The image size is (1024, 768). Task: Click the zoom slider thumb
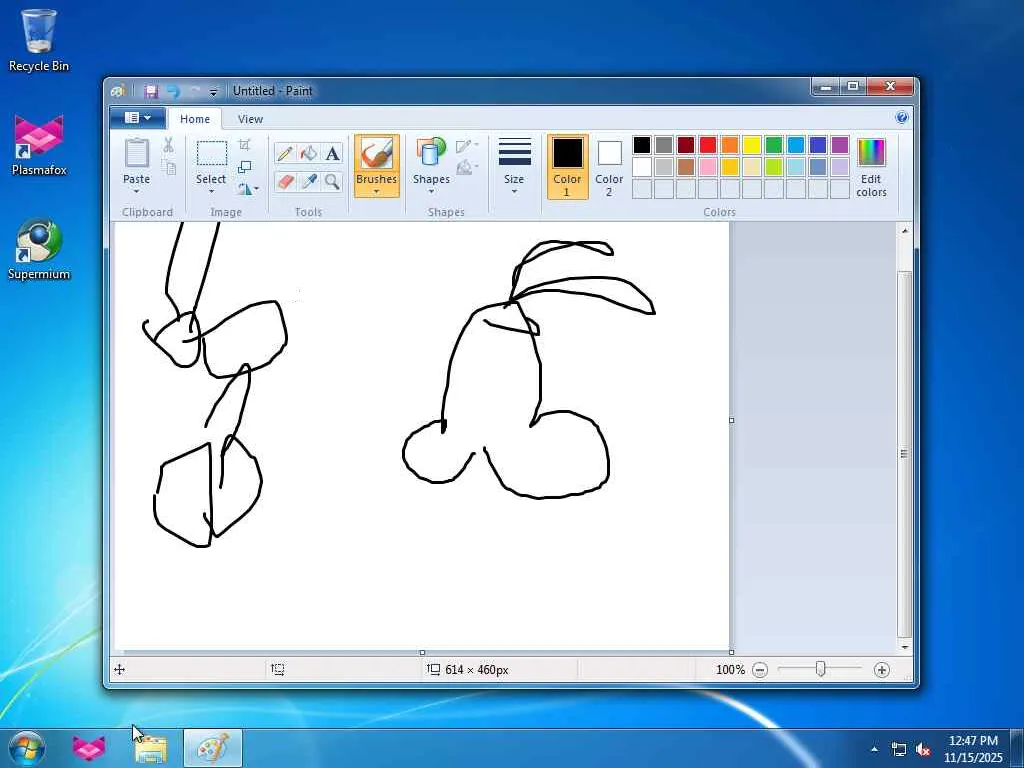pos(821,669)
